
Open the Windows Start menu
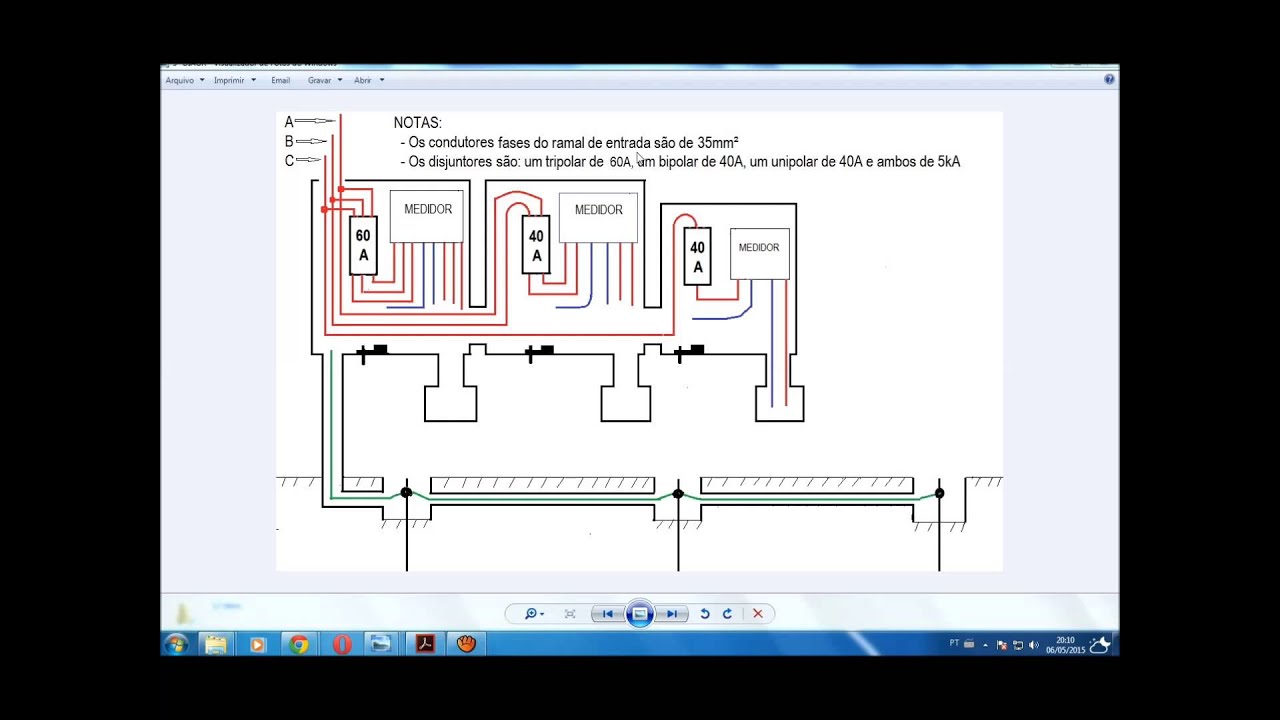176,644
